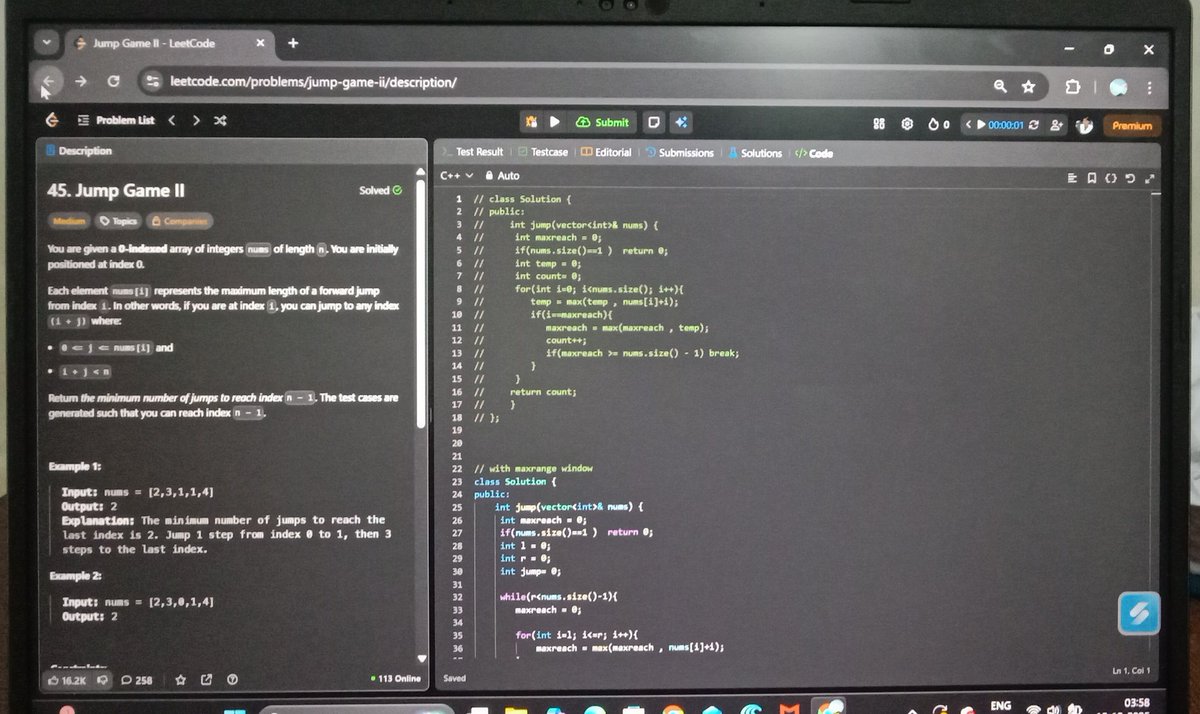Click the ENG language indicator in taskbar
Screen dimensions: 1200x714
click(1000, 705)
